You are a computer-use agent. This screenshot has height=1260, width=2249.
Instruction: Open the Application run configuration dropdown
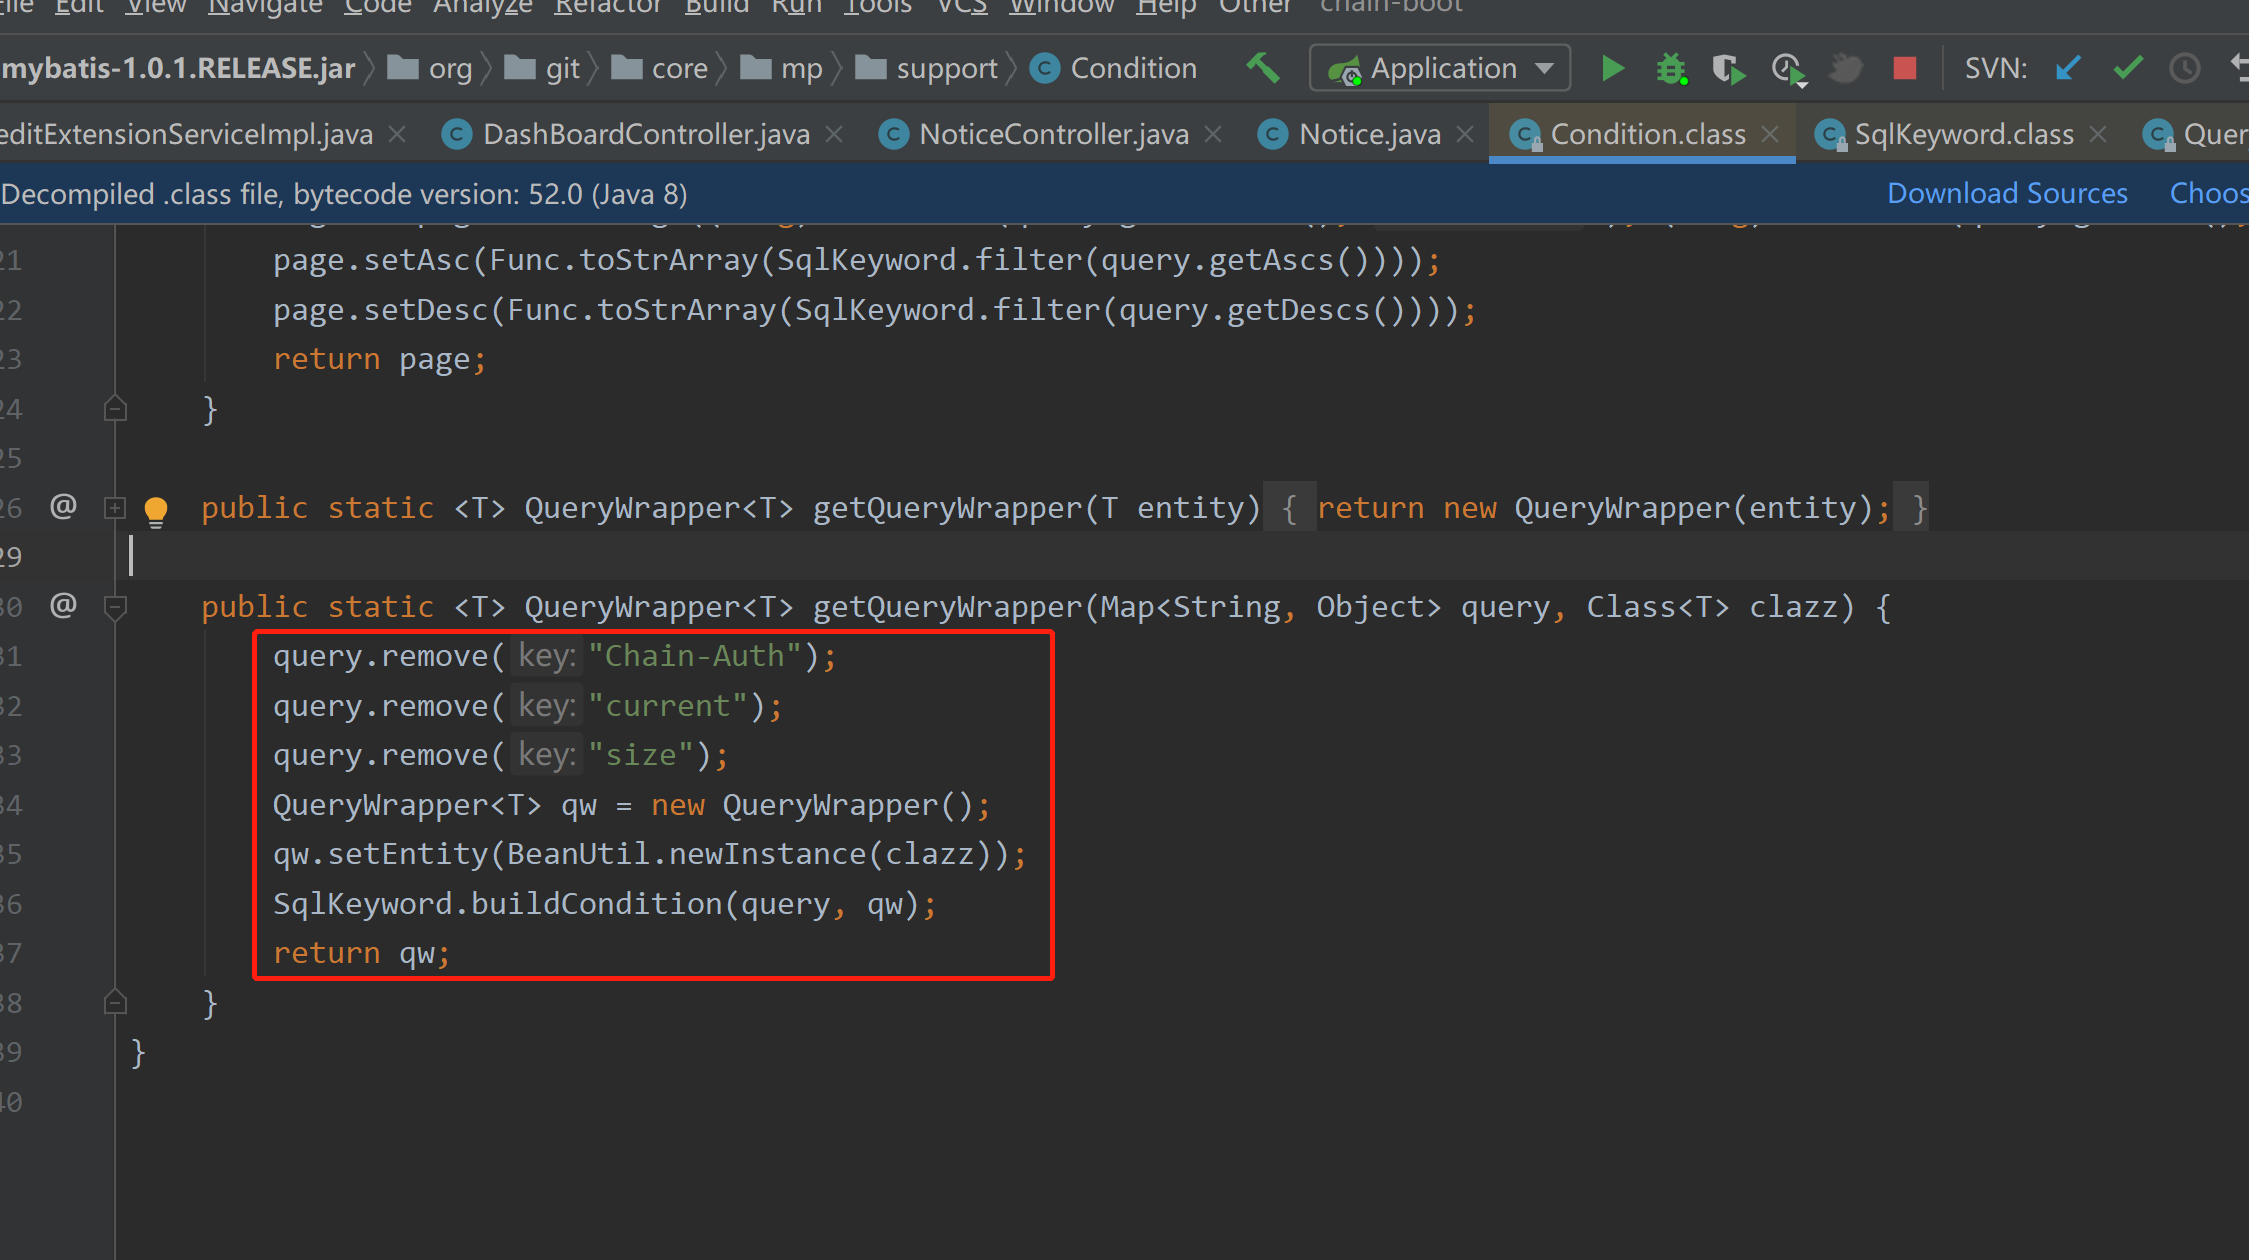(1439, 68)
